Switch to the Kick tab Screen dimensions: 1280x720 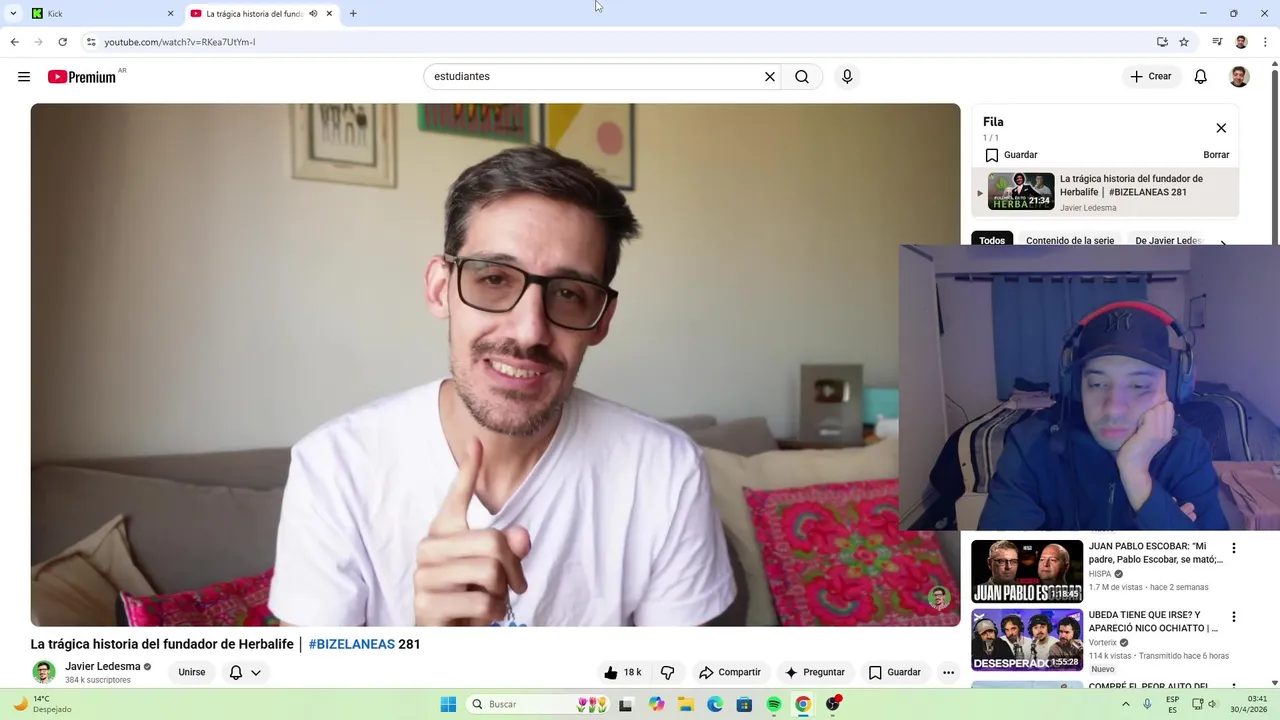click(x=100, y=14)
